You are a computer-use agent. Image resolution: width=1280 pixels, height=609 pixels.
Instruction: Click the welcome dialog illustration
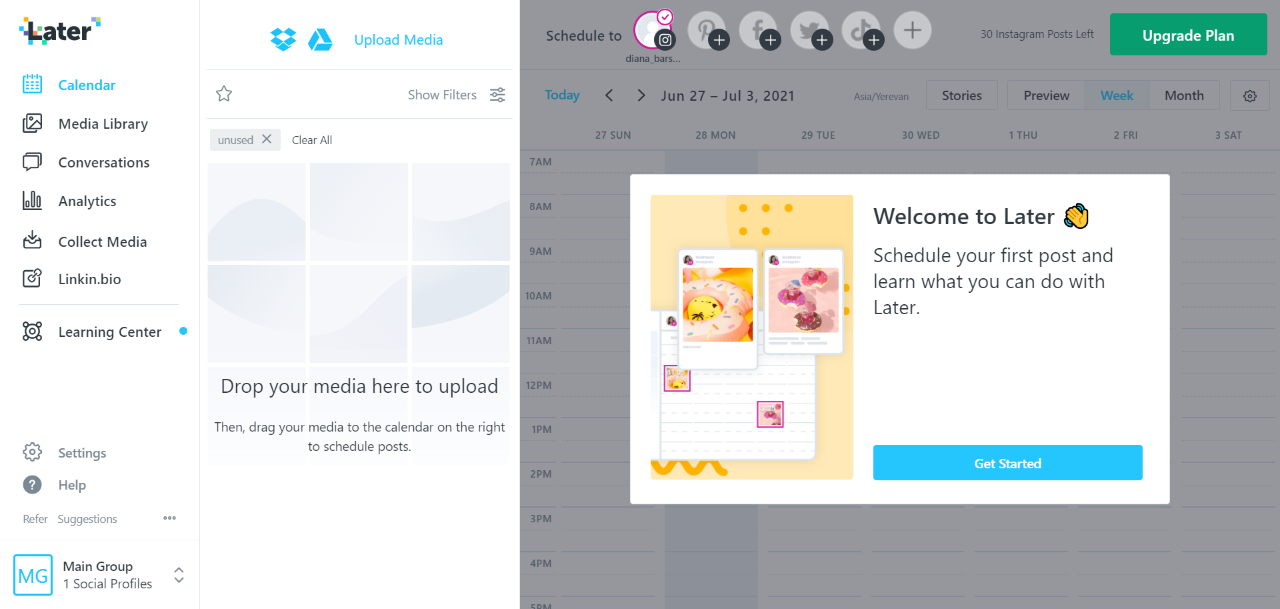(752, 337)
